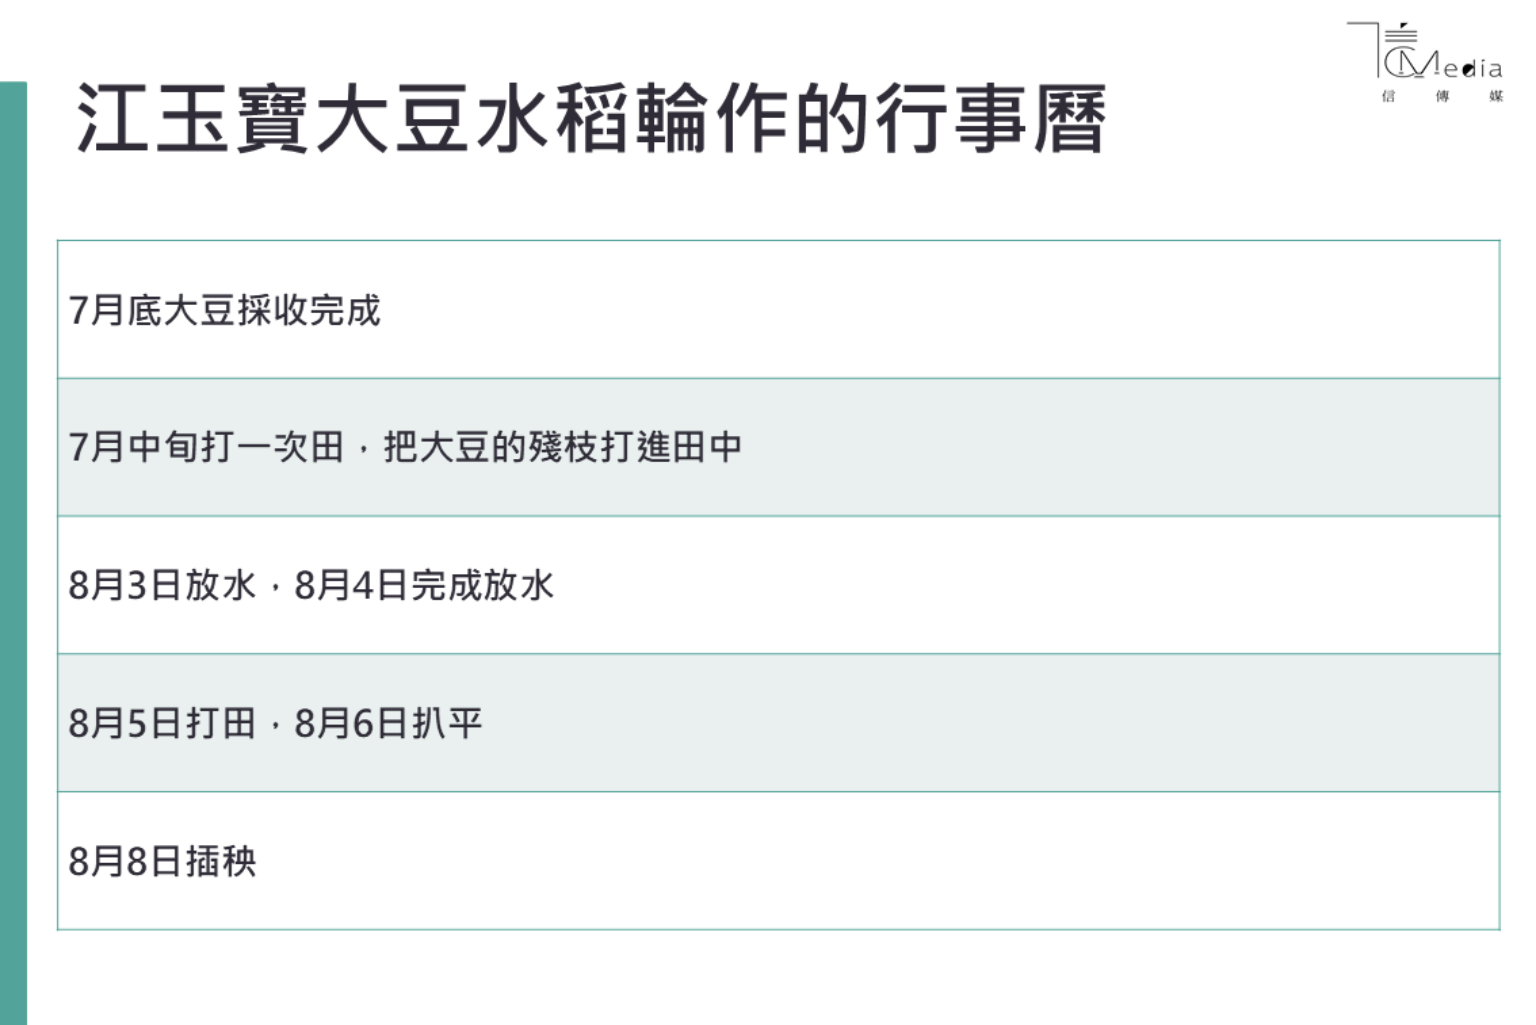This screenshot has width=1536, height=1025.
Task: Click the text '8月5日打田'
Action: 162,723
